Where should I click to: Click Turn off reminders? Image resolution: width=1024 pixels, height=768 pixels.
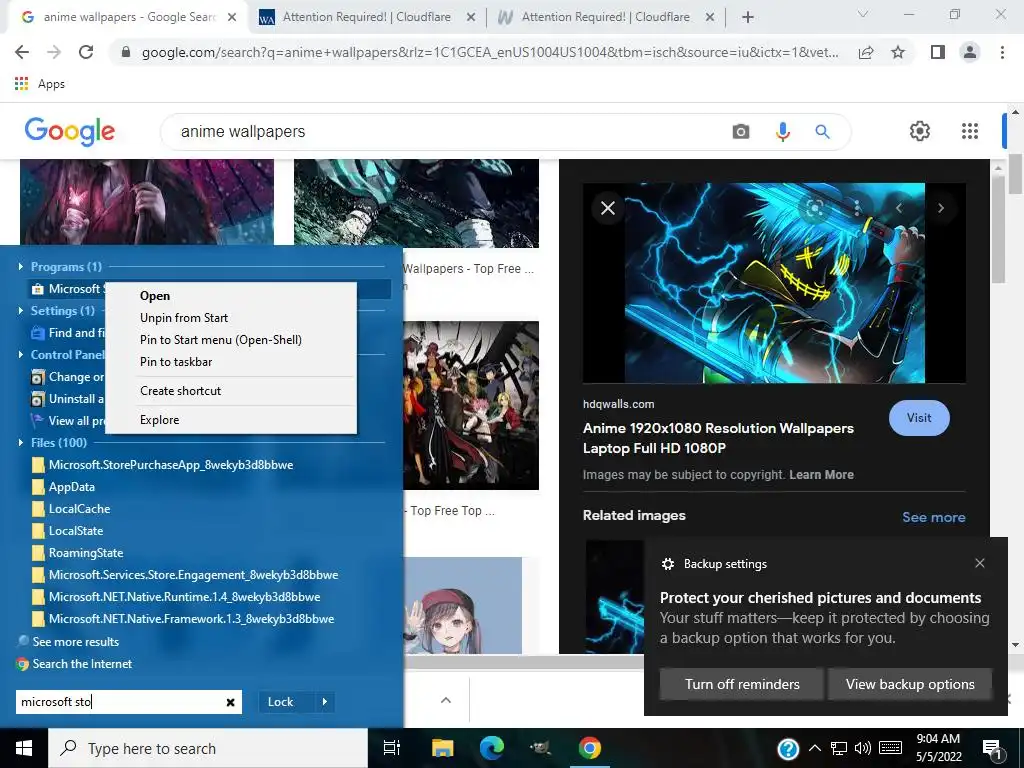pos(742,684)
